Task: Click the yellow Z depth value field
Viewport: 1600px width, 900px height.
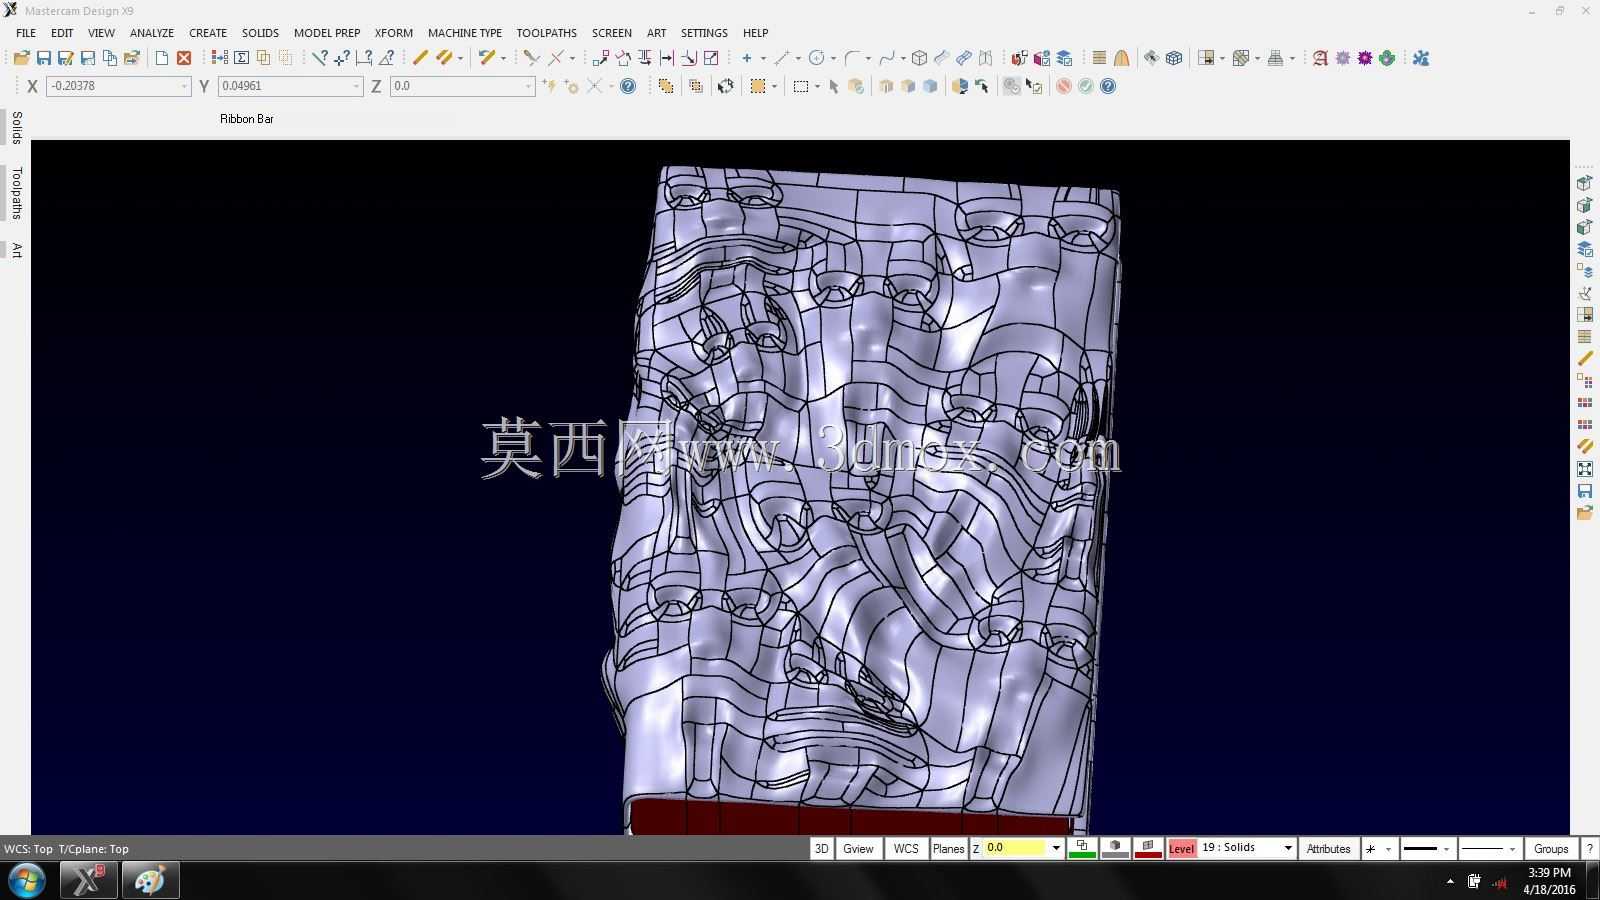Action: coord(1015,848)
